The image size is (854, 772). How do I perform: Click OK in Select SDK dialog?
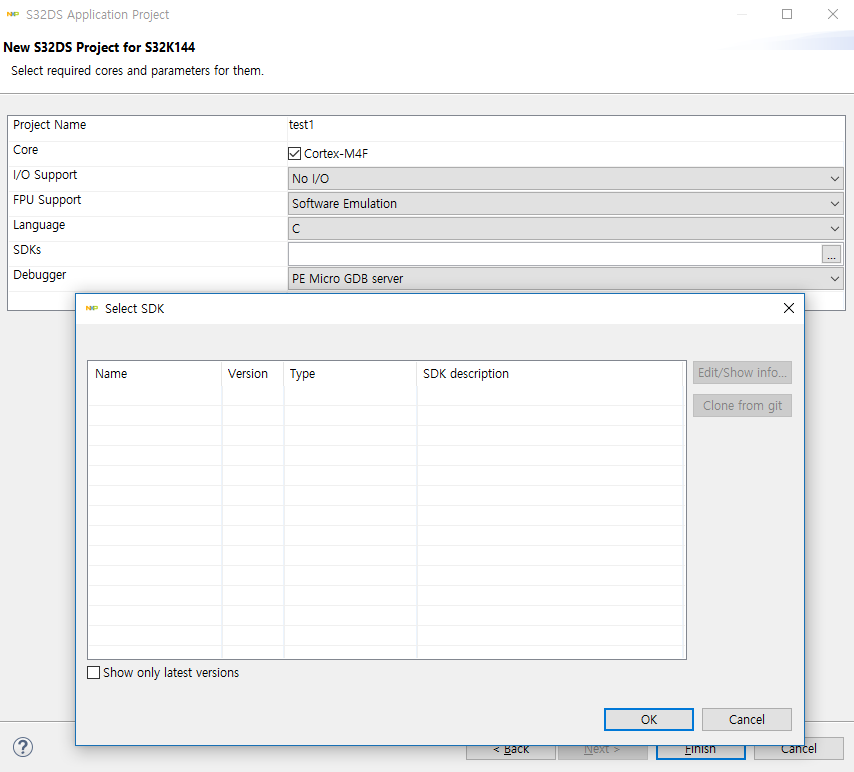click(649, 720)
